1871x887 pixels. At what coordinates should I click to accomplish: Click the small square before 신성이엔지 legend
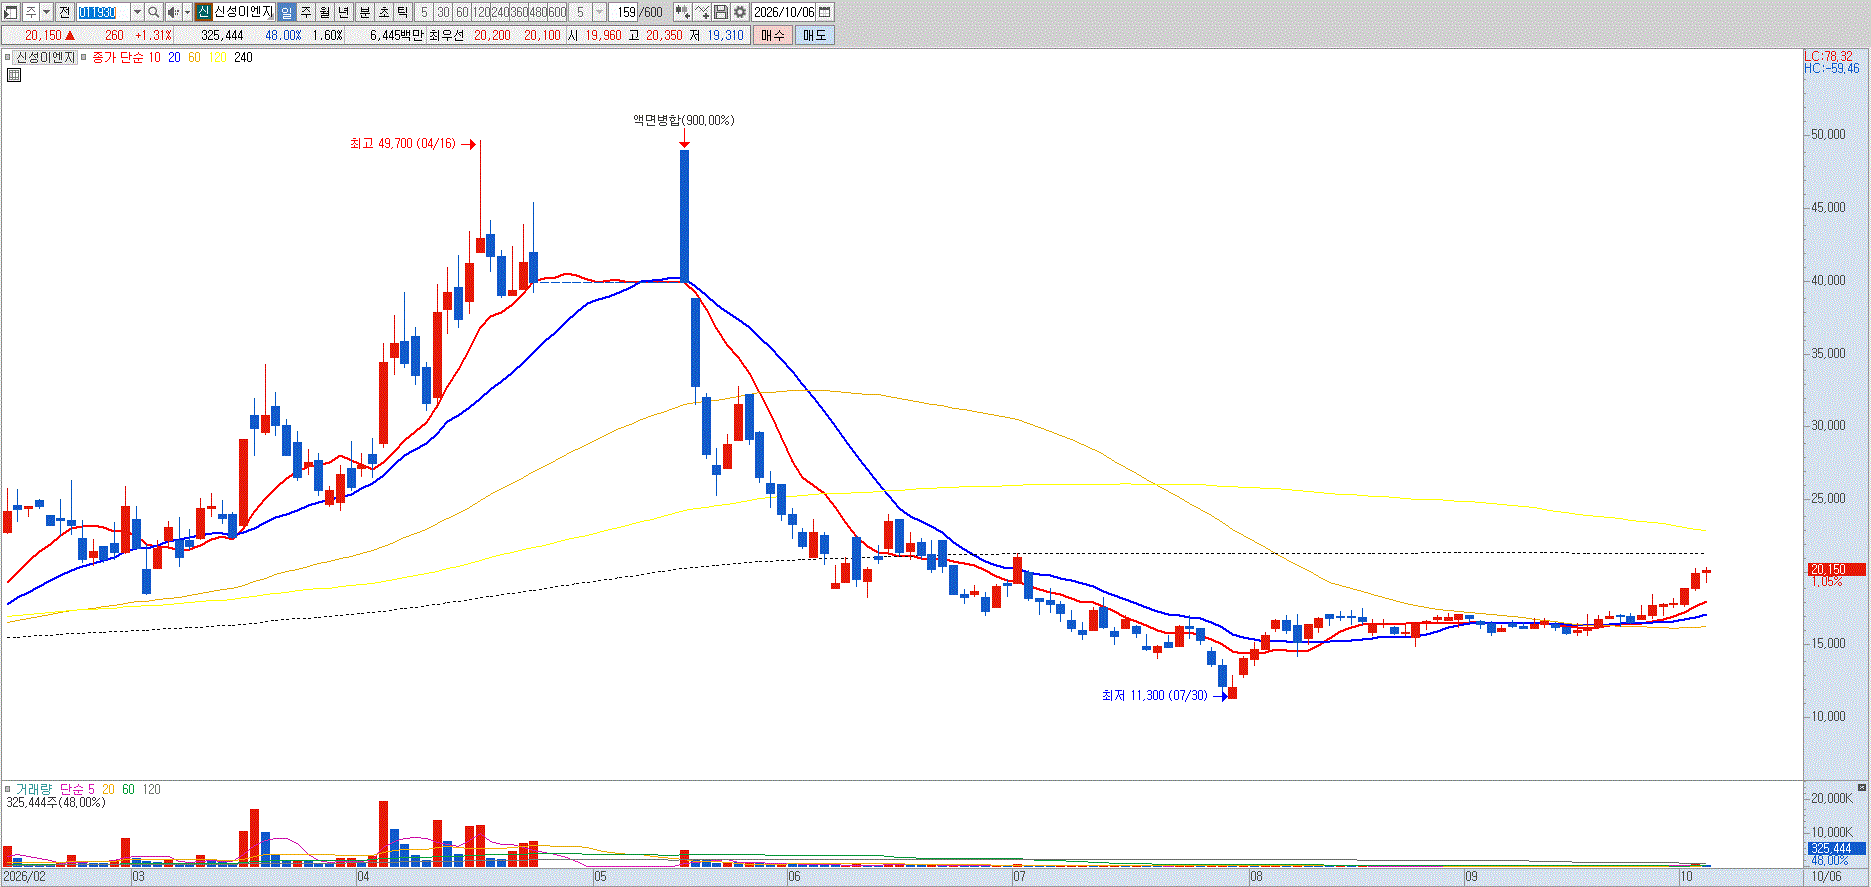tap(8, 57)
